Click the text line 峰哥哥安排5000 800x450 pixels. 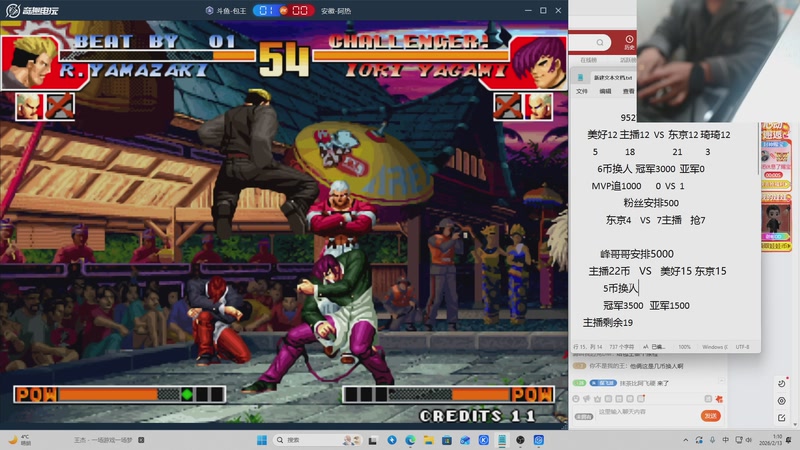[x=637, y=254]
